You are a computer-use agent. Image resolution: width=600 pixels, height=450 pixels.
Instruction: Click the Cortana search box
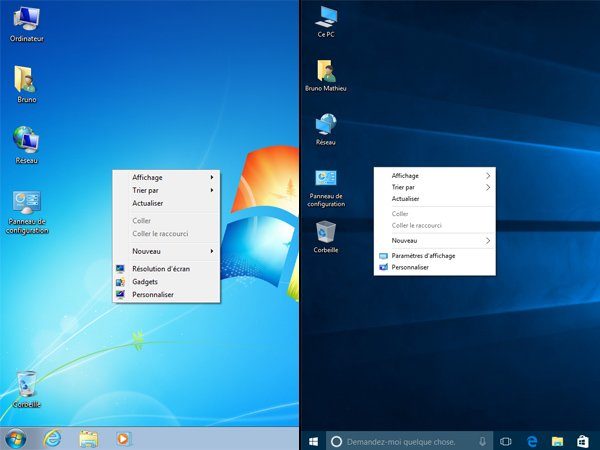pyautogui.click(x=409, y=442)
